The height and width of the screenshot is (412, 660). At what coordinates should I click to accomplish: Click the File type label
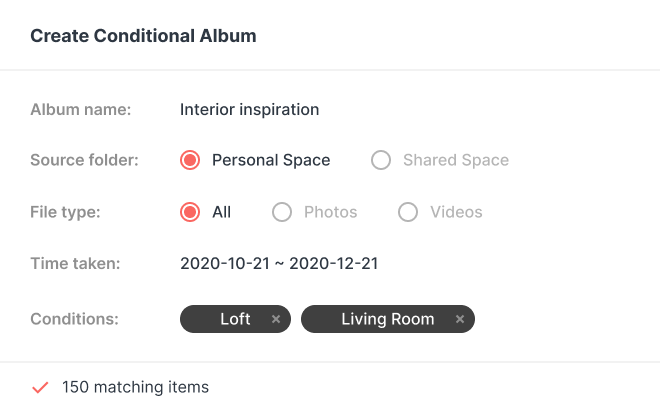66,212
